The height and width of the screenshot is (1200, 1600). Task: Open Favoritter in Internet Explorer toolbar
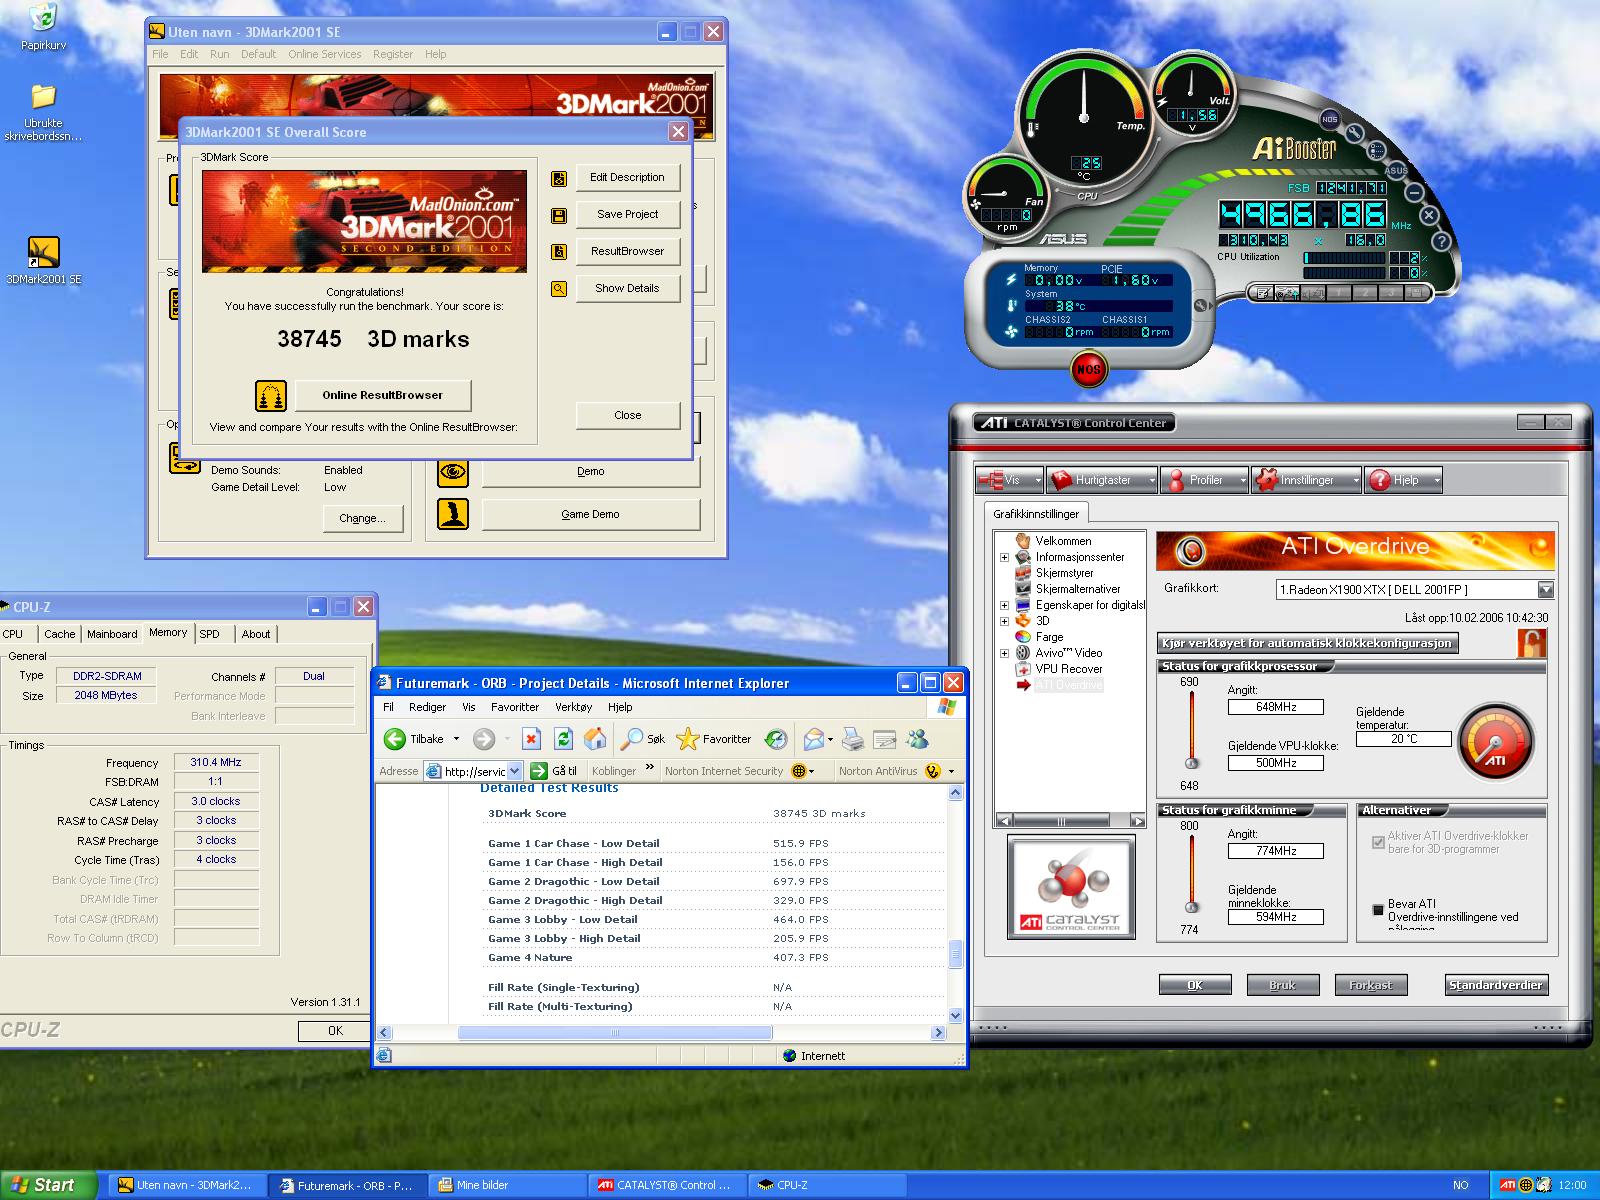point(714,740)
